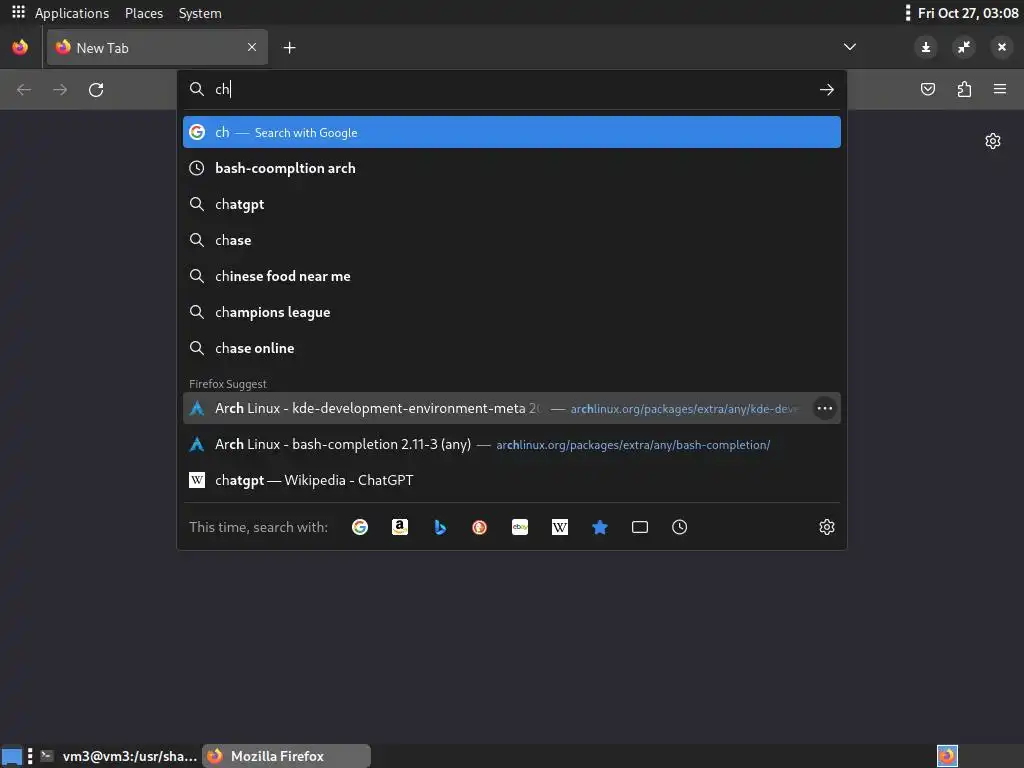Expand the list all tabs chevron

click(x=850, y=47)
